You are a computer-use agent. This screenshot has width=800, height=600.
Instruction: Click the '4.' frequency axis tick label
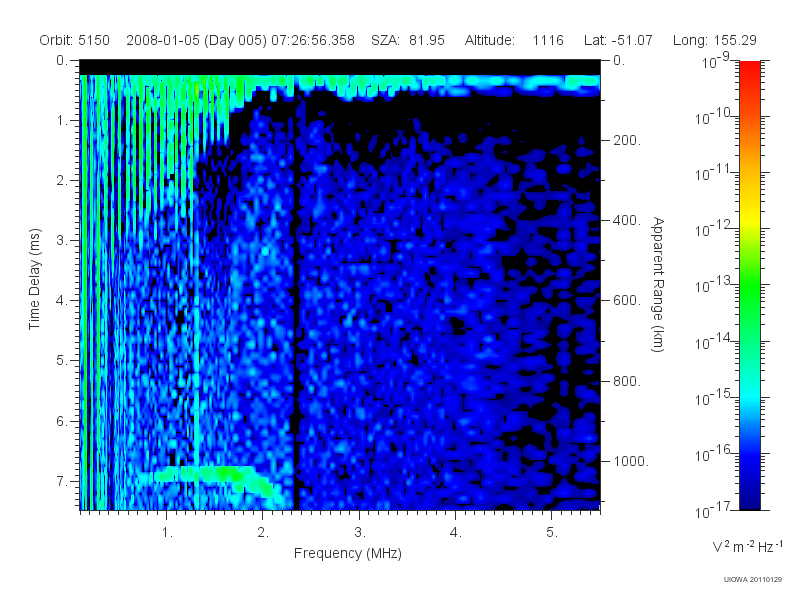pyautogui.click(x=456, y=533)
